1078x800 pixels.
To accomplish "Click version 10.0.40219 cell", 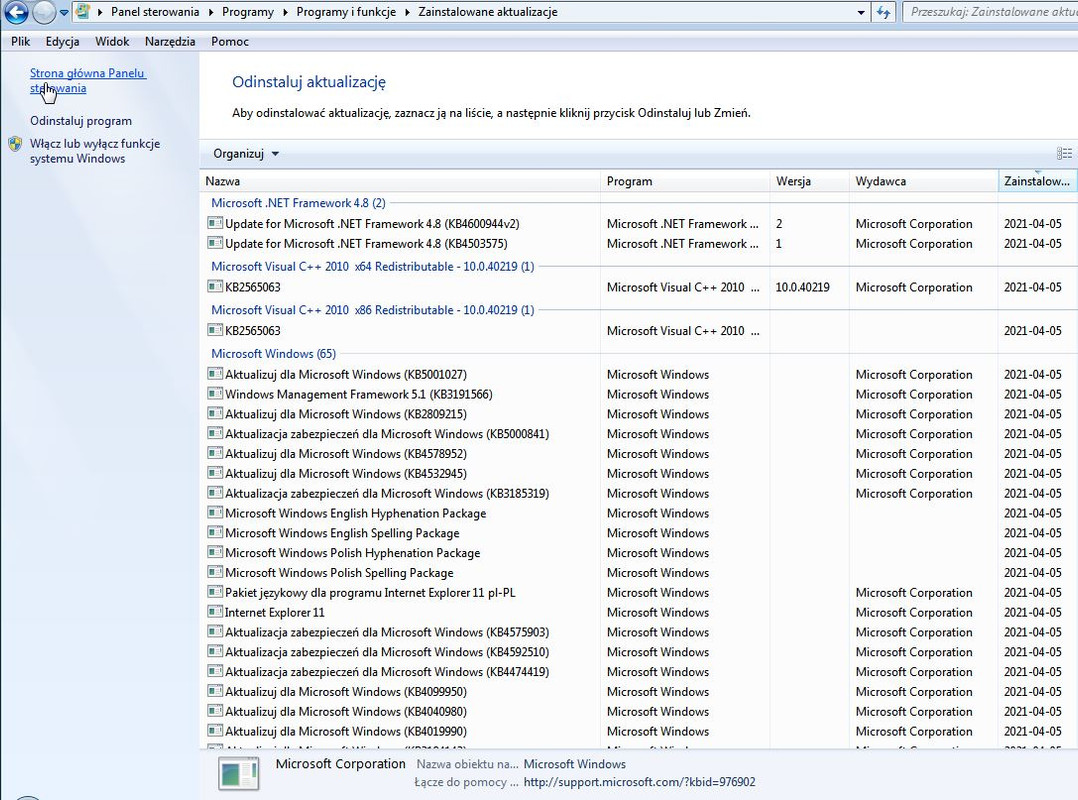I will click(x=802, y=287).
